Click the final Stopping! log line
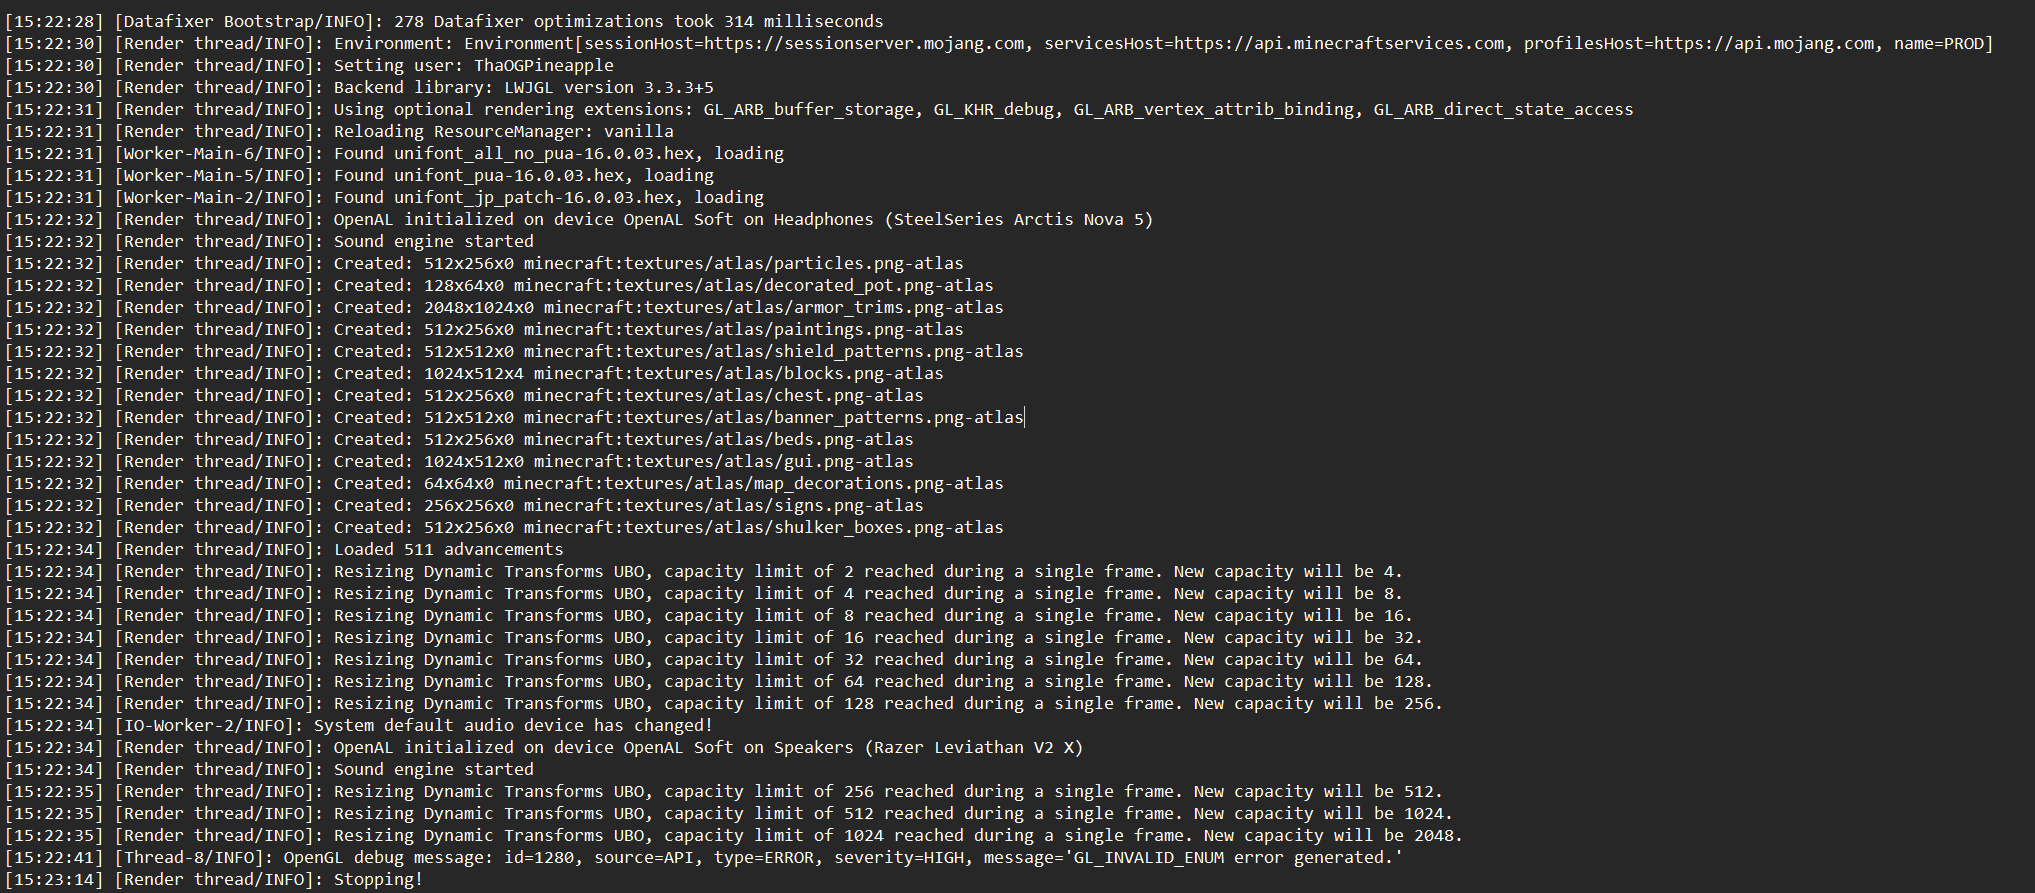2035x893 pixels. point(378,880)
